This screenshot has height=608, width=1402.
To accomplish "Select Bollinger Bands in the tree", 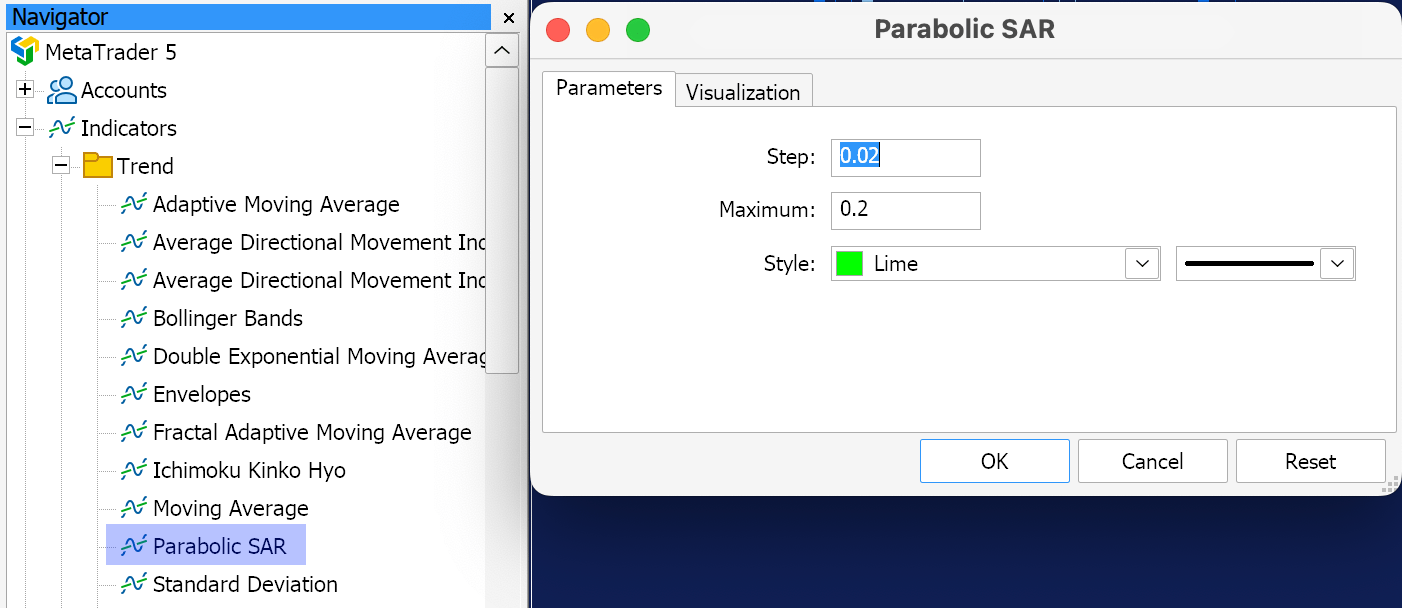I will [x=228, y=318].
